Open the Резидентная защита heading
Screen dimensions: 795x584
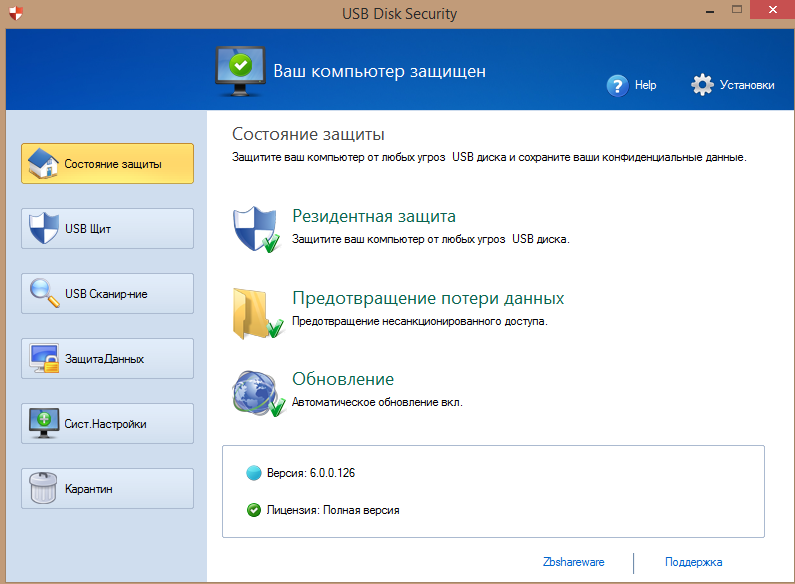374,216
